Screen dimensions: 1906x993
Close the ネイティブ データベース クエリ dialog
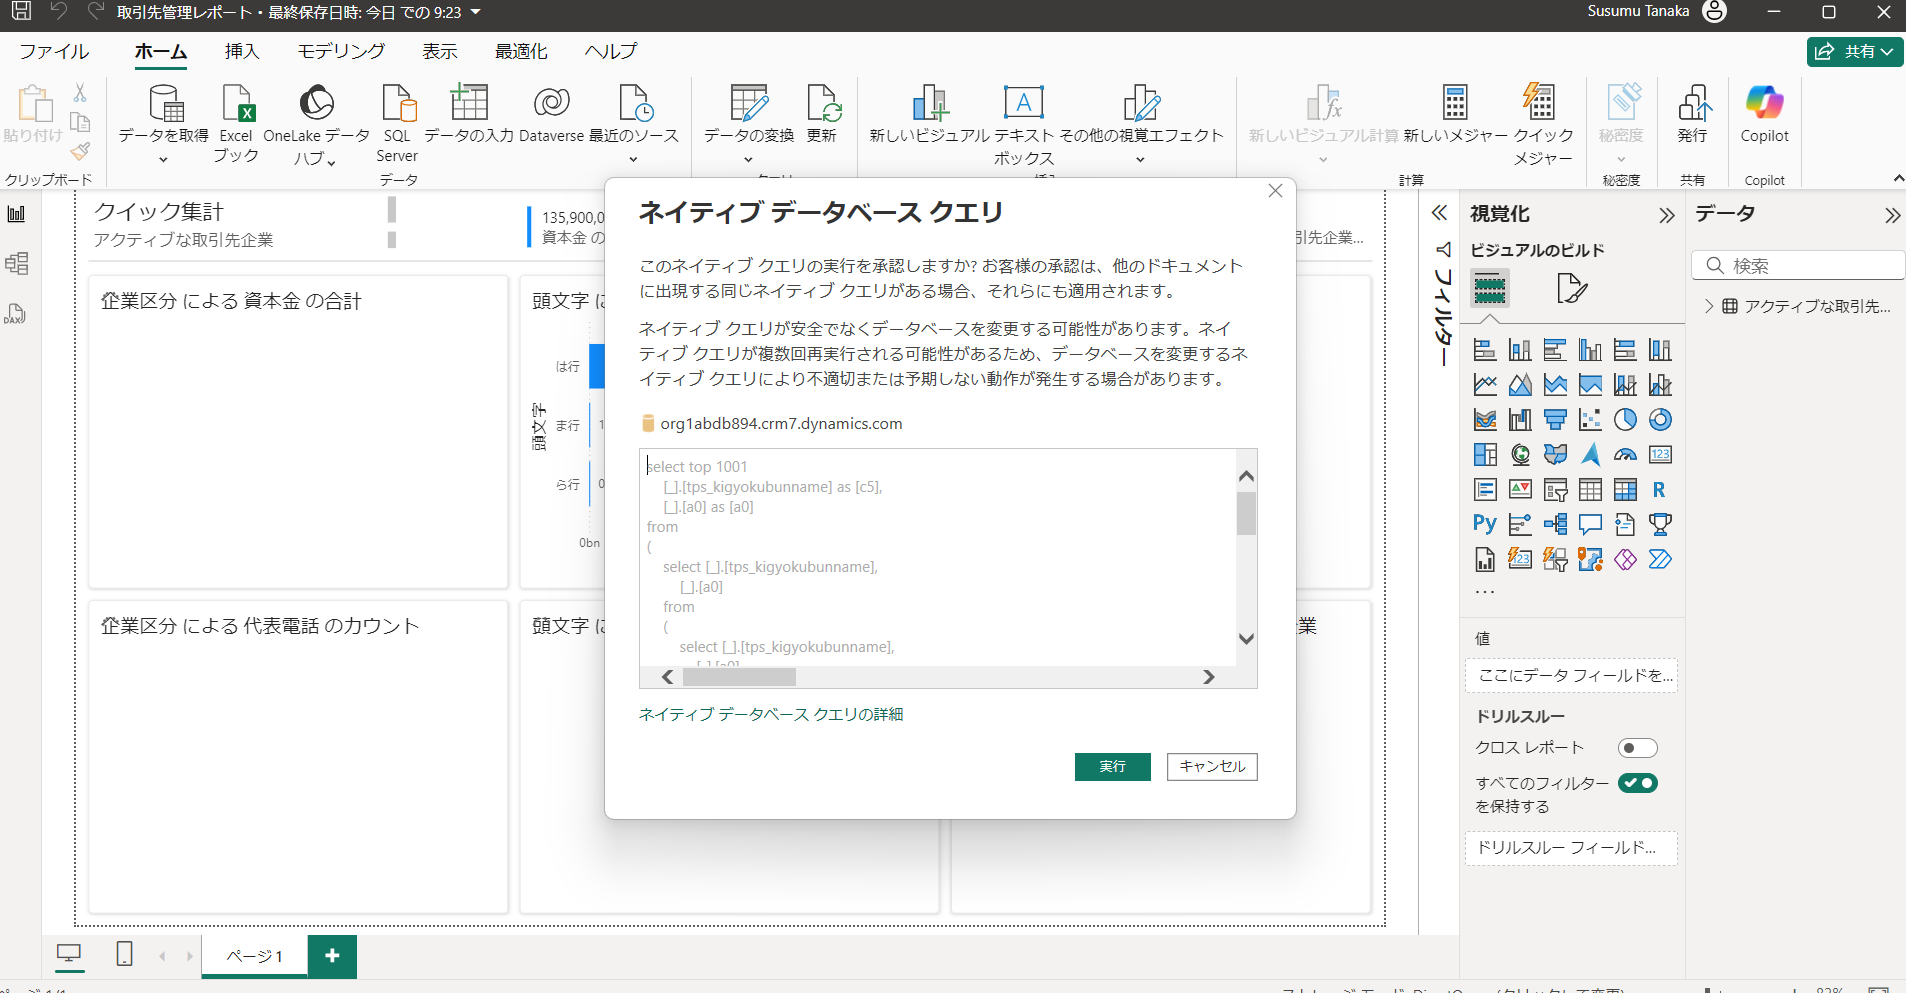1275,191
